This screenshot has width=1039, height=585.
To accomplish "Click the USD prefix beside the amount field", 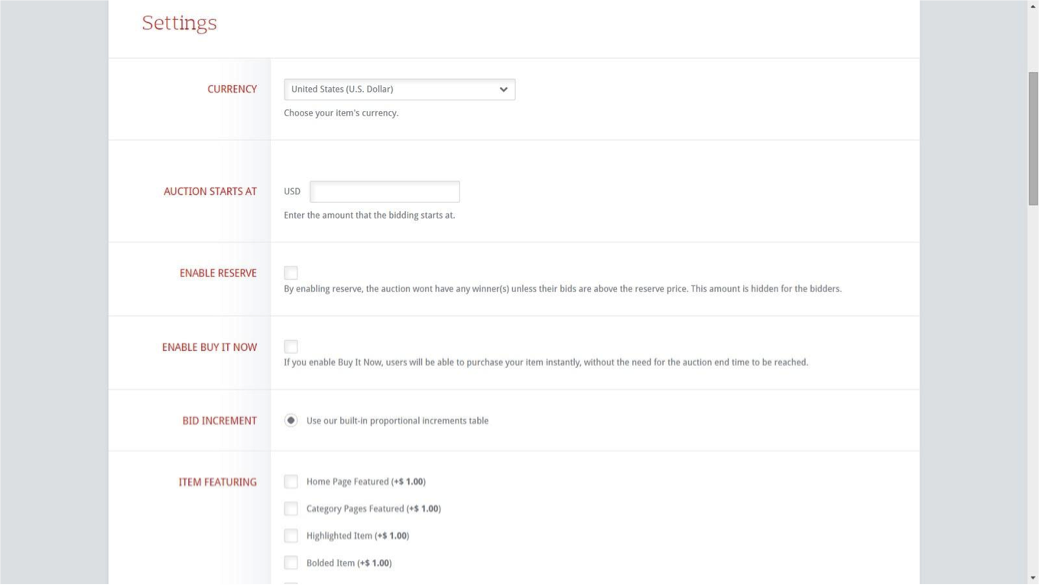I will point(292,192).
